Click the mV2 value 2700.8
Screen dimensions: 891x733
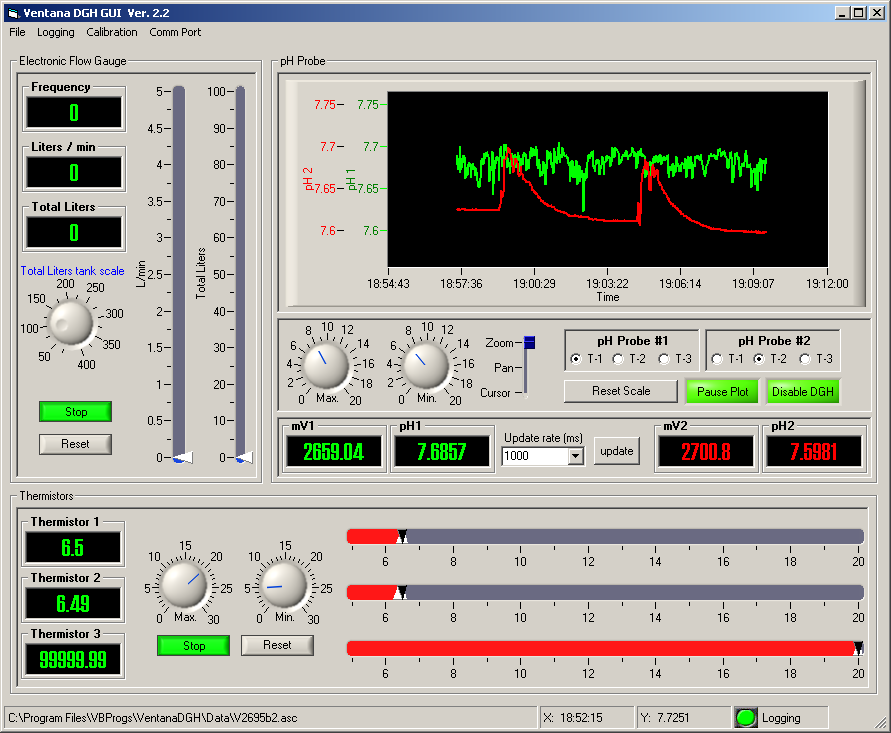pyautogui.click(x=706, y=452)
